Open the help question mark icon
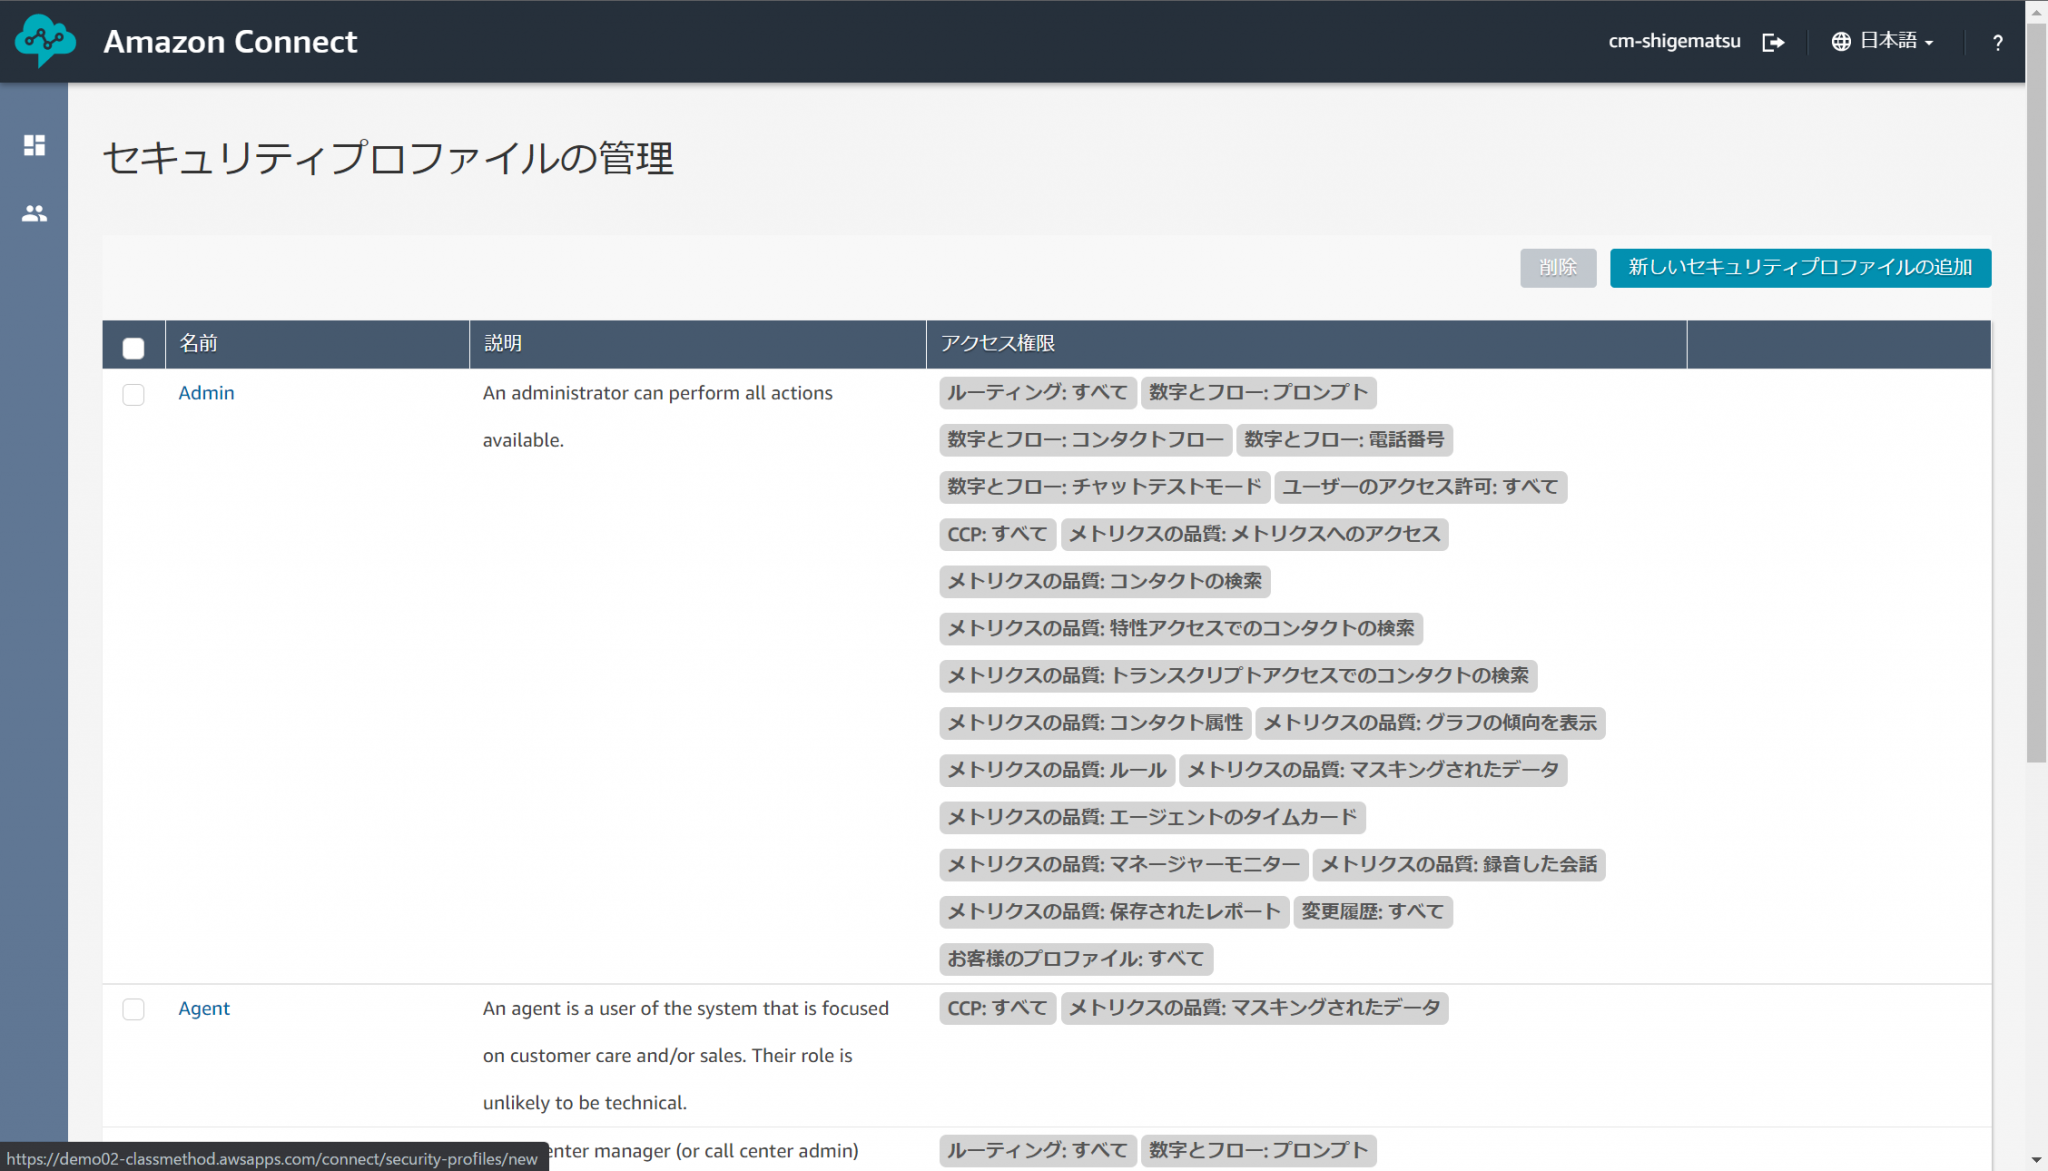 [1997, 42]
